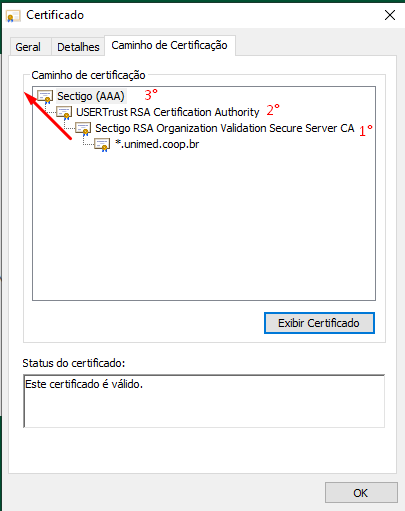405x511 pixels.
Task: Click the 'Status do certificado:' label
Action: click(74, 363)
